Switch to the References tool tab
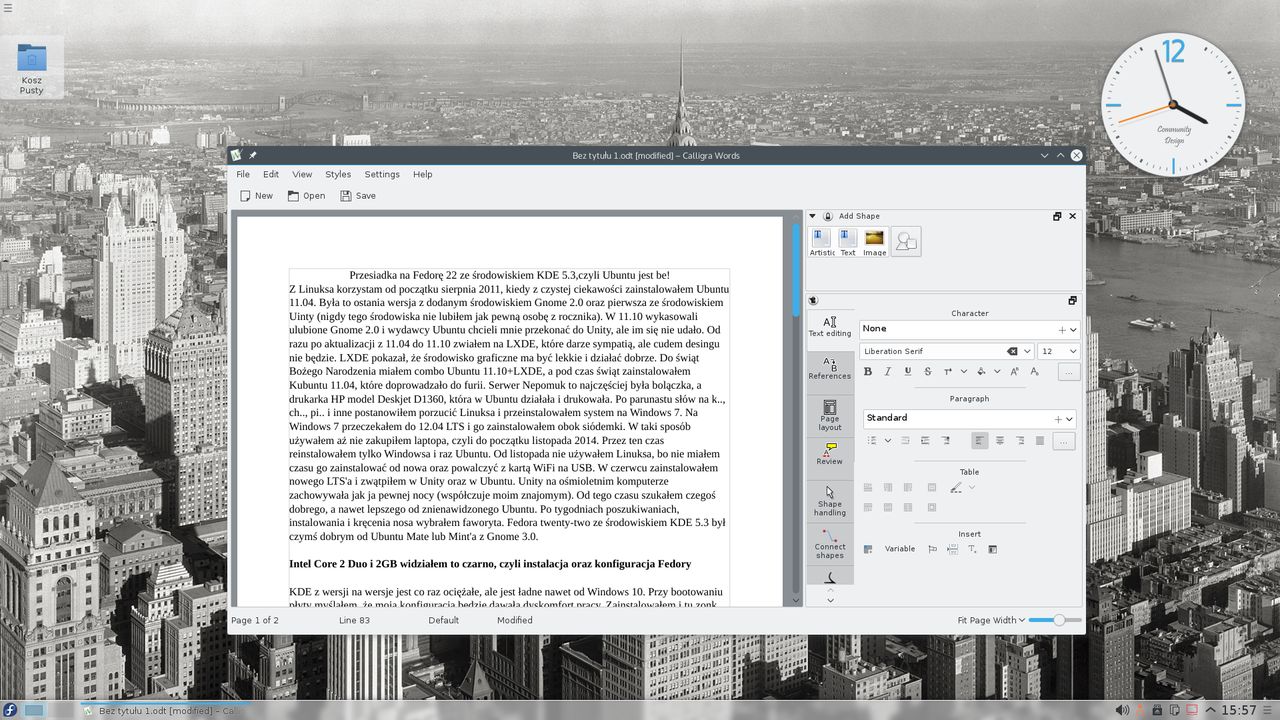 [x=830, y=369]
